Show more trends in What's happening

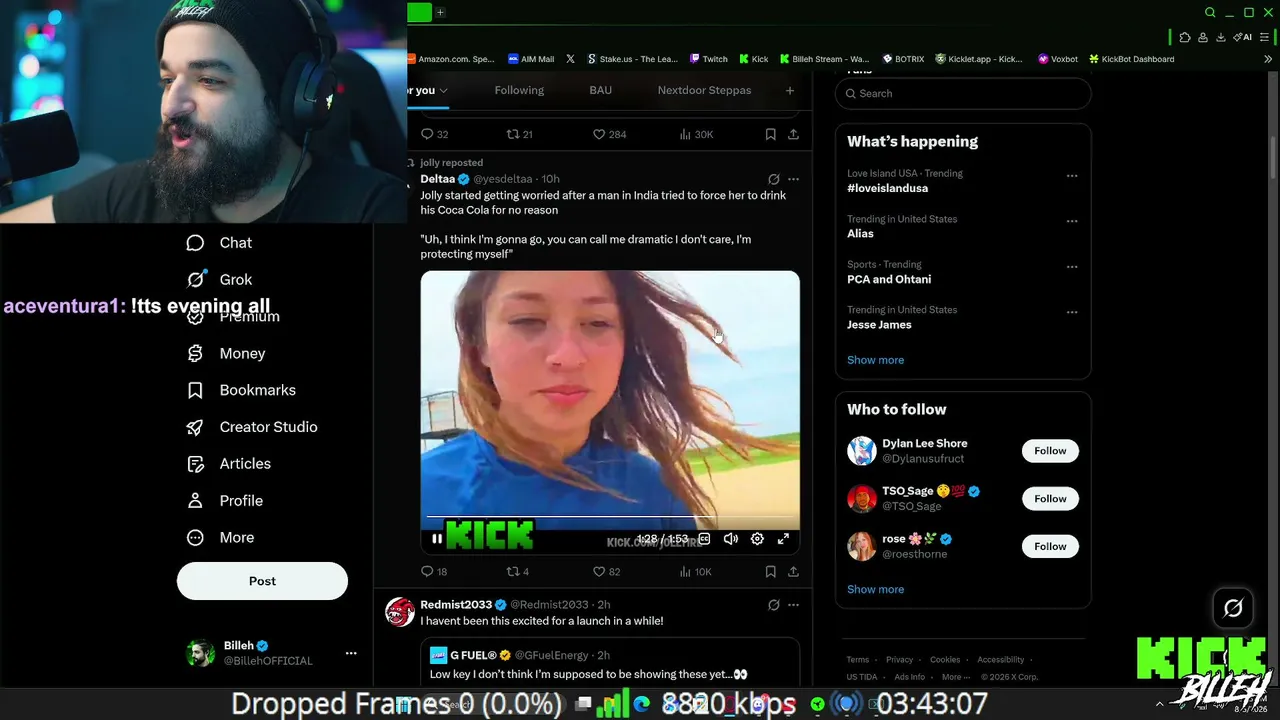875,360
